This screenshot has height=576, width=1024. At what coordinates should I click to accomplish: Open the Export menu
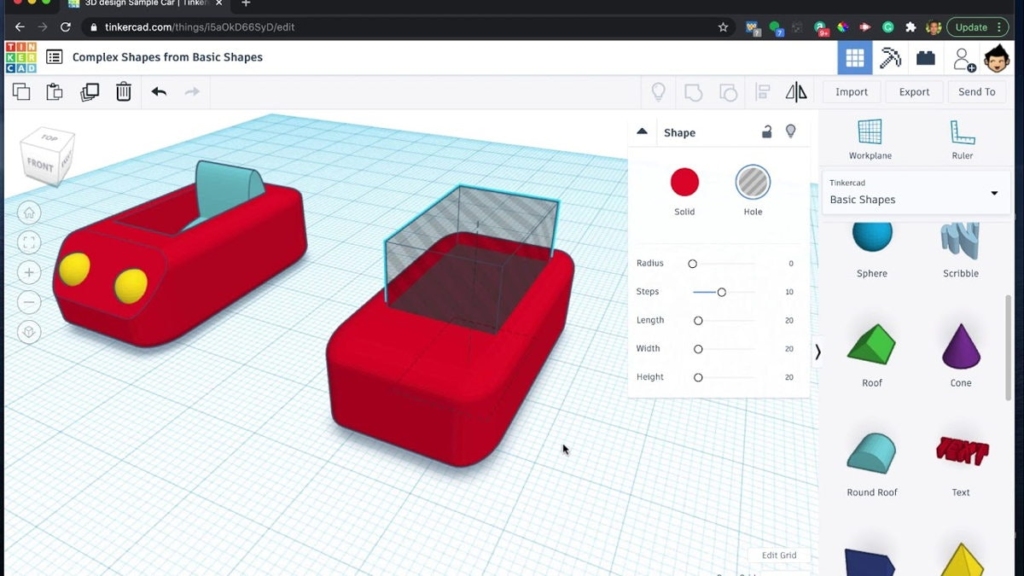914,92
